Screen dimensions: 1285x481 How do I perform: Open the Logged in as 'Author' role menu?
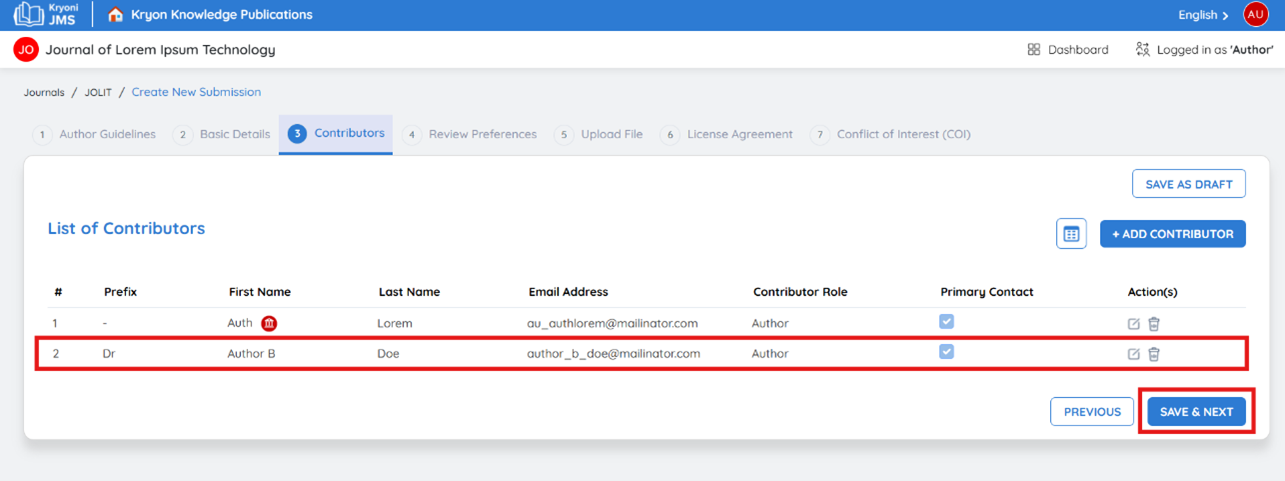click(1204, 49)
